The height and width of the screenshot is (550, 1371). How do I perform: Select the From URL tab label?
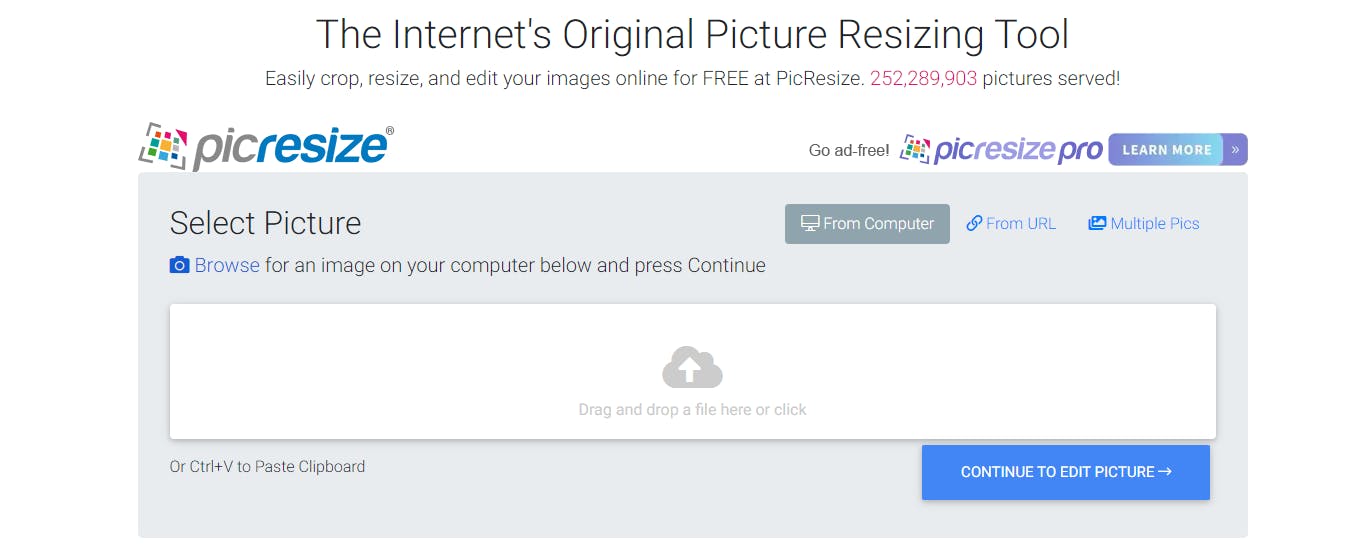click(1020, 224)
